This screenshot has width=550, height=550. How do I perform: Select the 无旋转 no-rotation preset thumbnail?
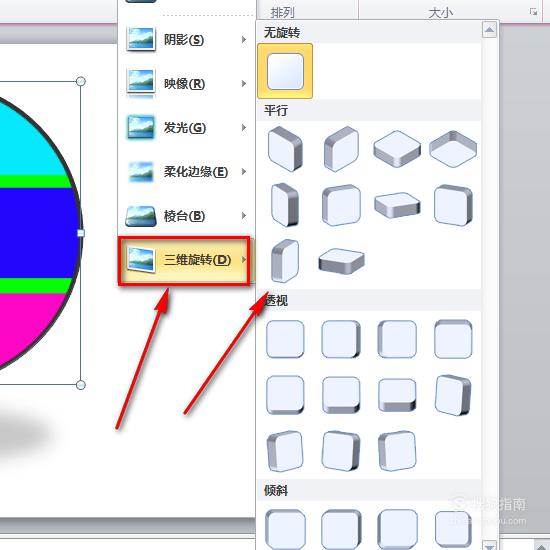(x=285, y=71)
